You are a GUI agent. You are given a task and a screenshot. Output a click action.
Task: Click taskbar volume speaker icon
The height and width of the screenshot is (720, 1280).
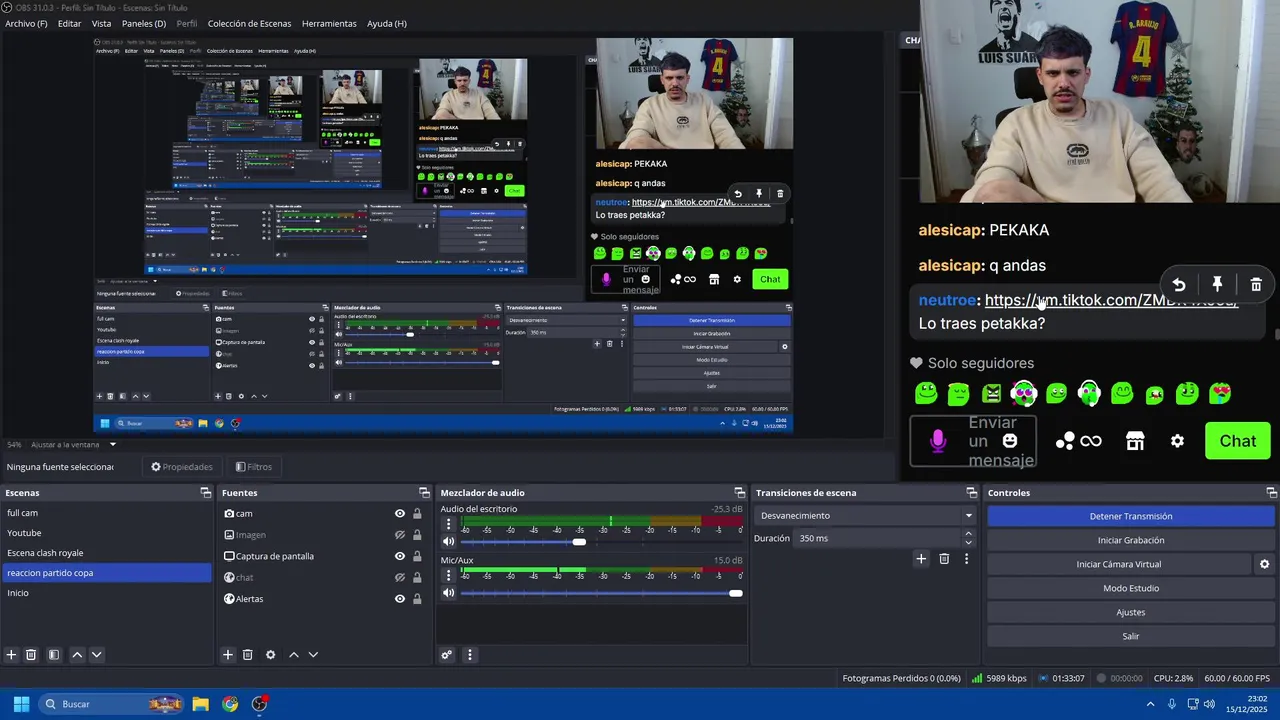[1209, 704]
